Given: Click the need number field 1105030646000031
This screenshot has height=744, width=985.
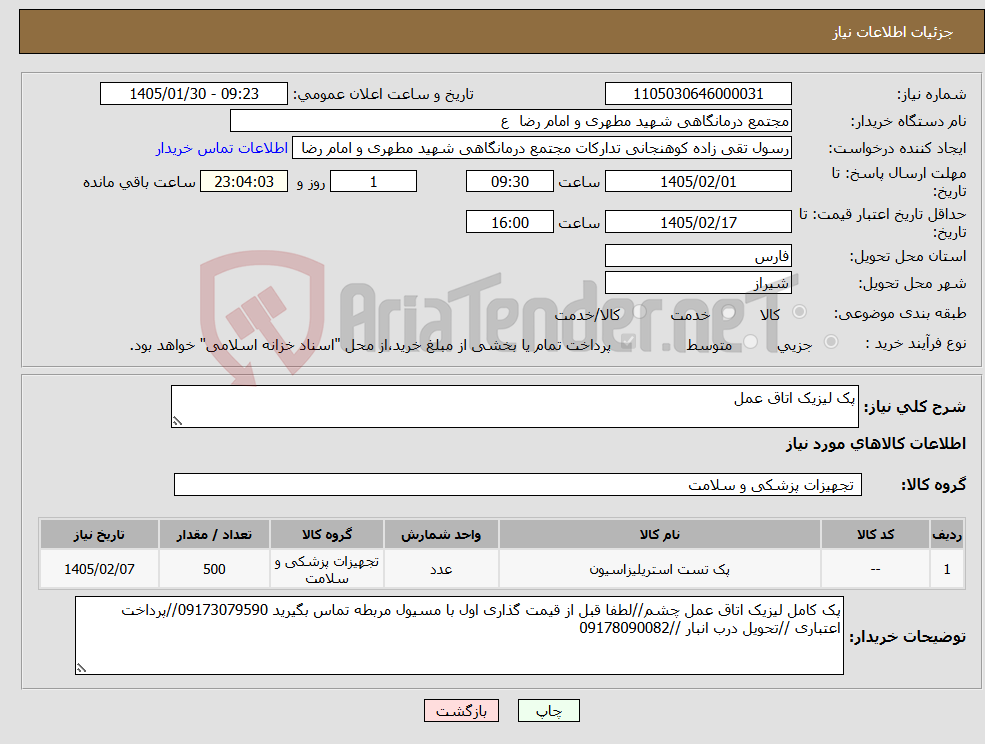Looking at the screenshot, I should click(x=698, y=94).
